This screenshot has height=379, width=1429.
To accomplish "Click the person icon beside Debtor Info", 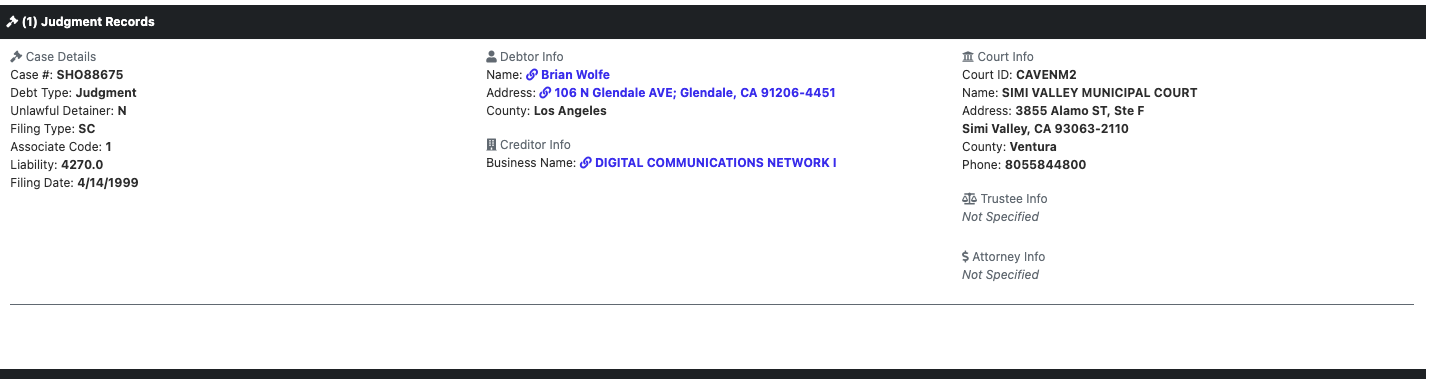I will pos(491,57).
